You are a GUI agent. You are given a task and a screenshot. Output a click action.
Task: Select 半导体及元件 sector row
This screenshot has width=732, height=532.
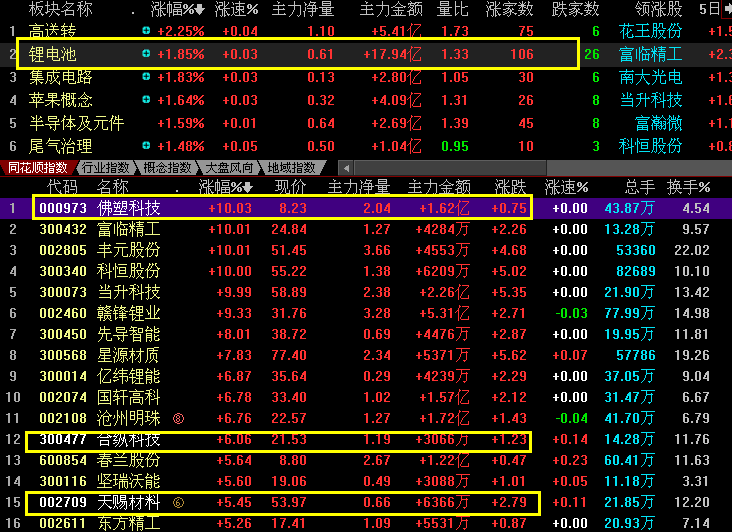pos(366,123)
